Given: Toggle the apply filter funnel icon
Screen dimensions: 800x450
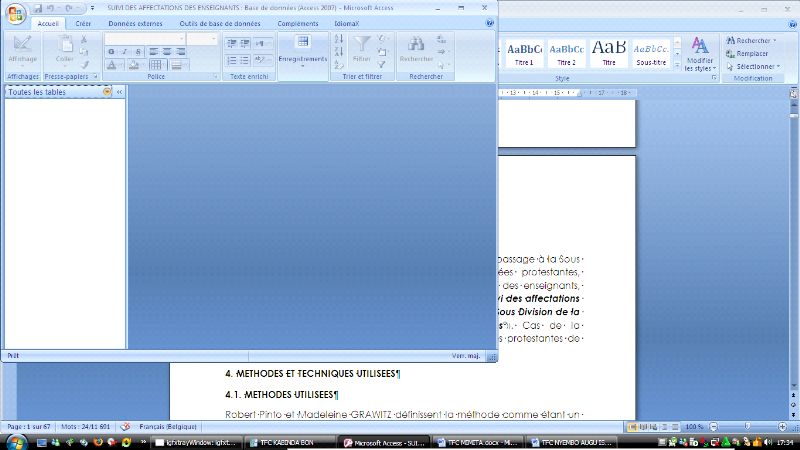Looking at the screenshot, I should [382, 65].
